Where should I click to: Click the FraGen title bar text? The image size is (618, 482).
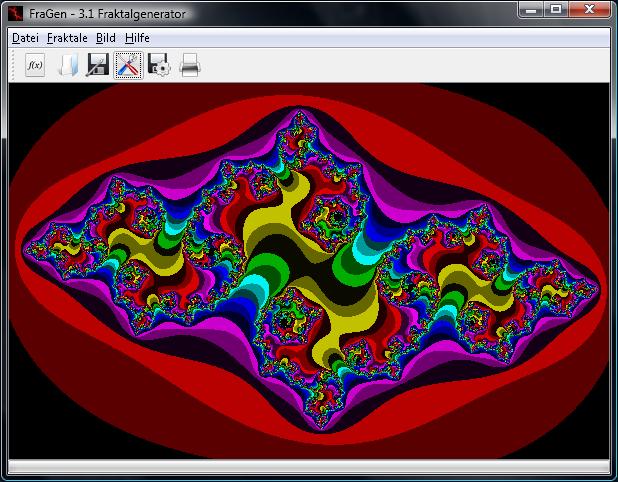(108, 14)
